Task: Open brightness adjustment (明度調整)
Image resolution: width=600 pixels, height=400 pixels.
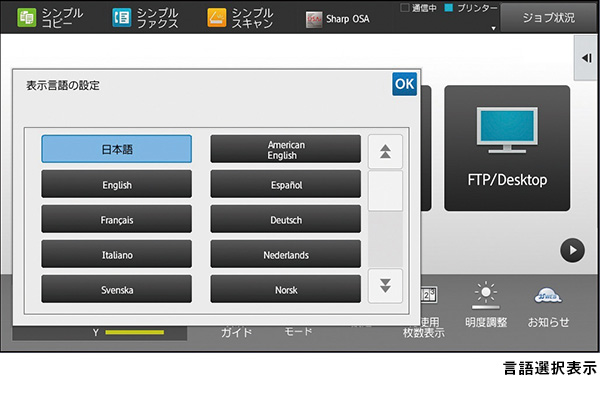Action: (x=486, y=306)
